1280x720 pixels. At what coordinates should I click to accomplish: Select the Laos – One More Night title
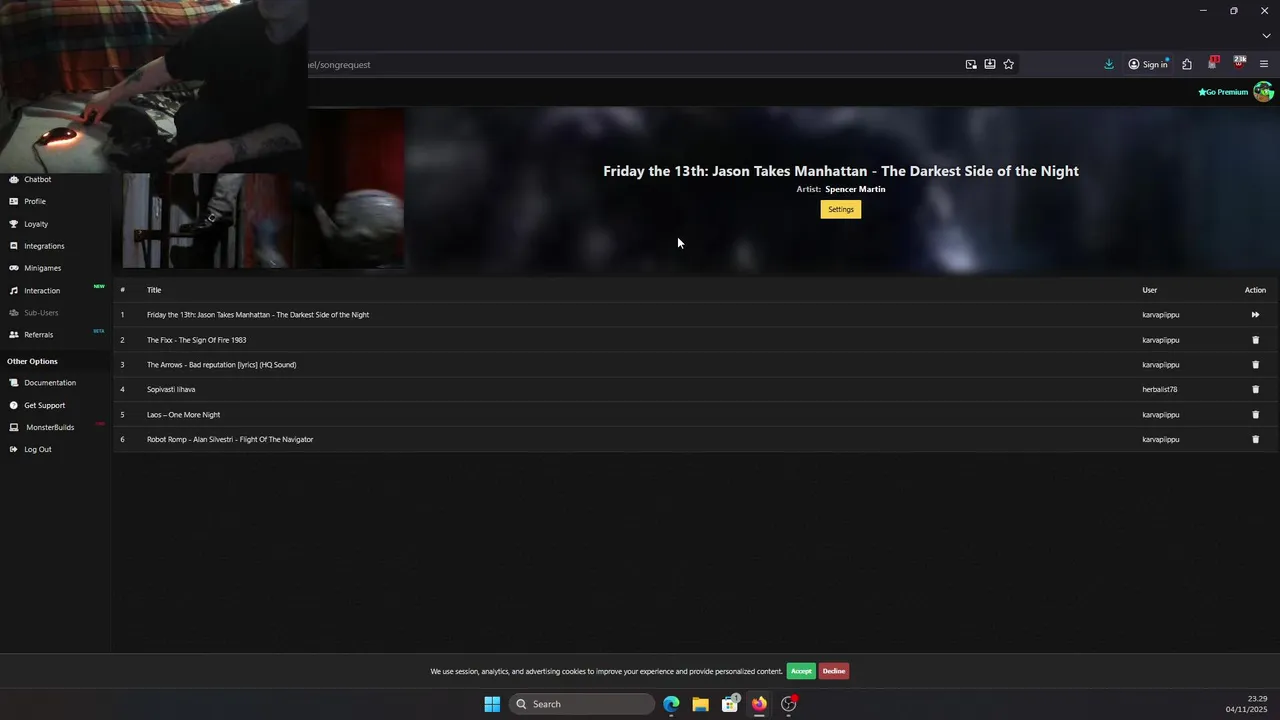[x=183, y=415]
